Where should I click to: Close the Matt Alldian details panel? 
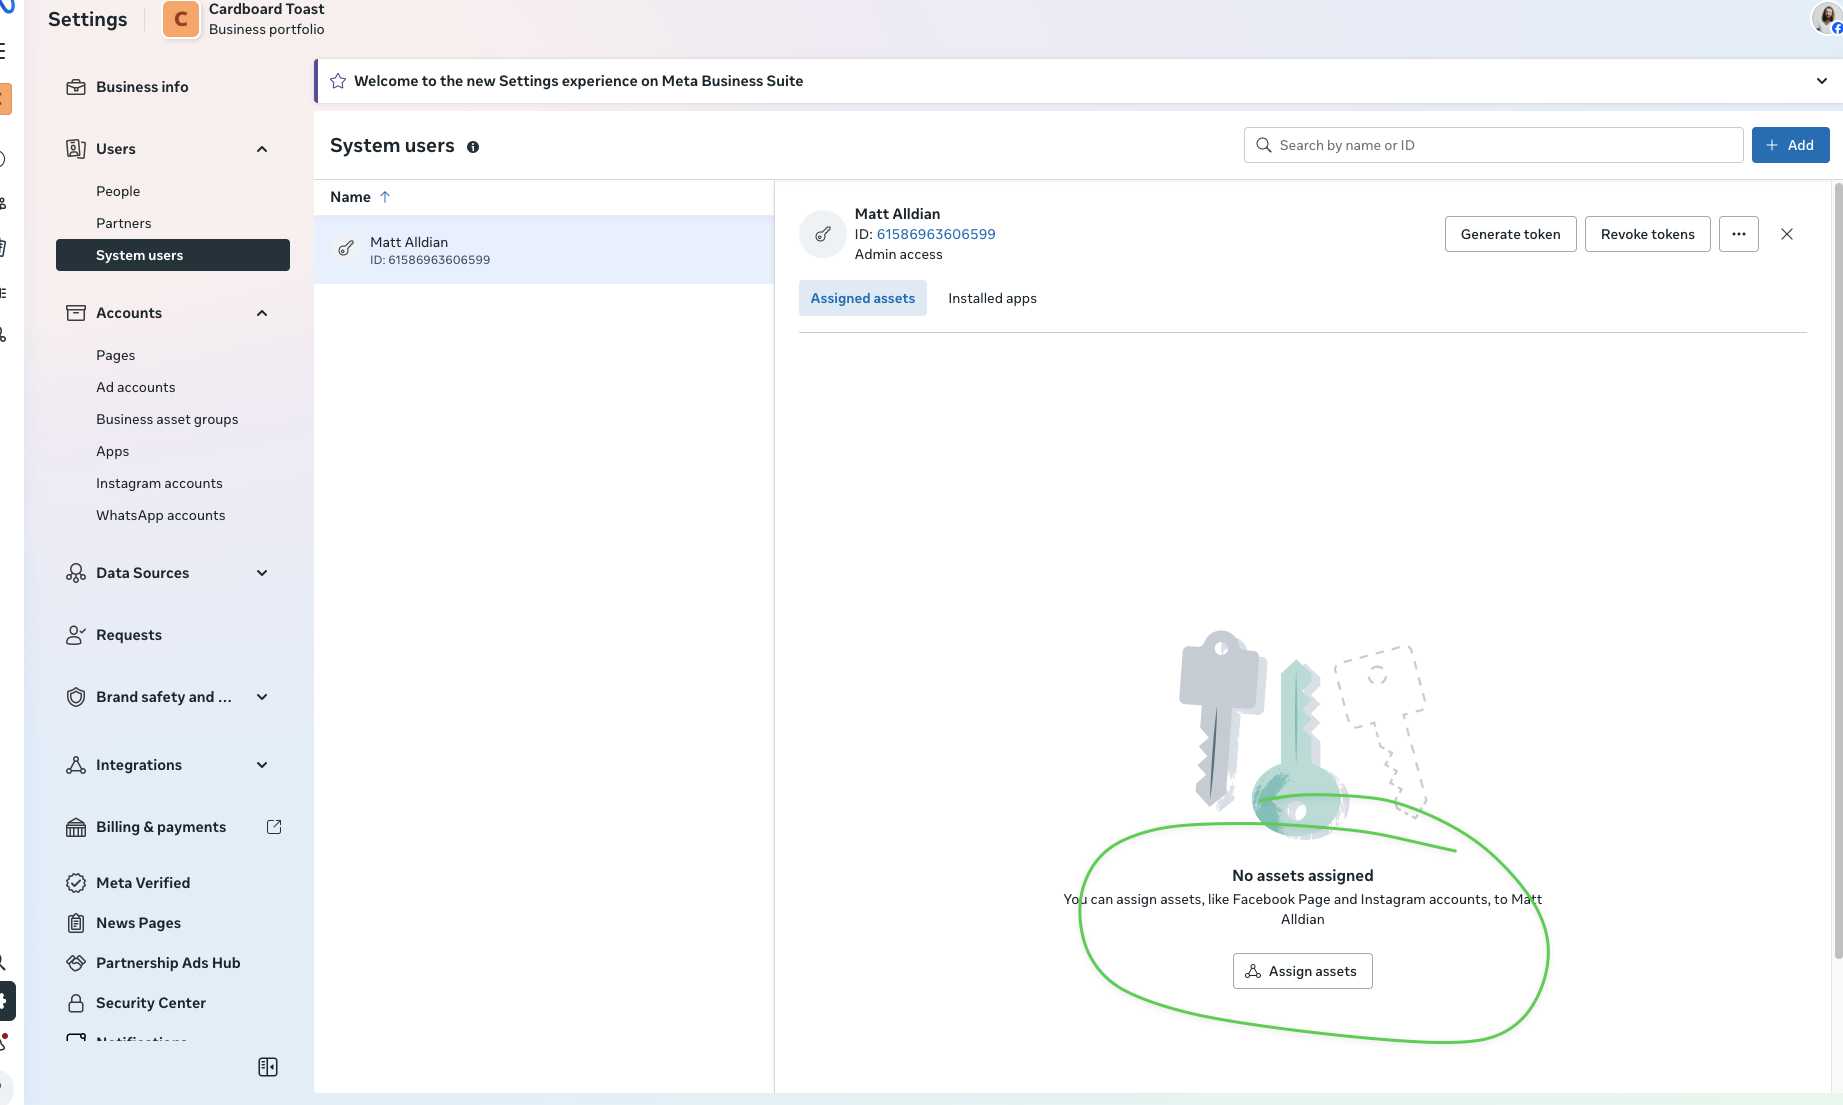point(1787,234)
